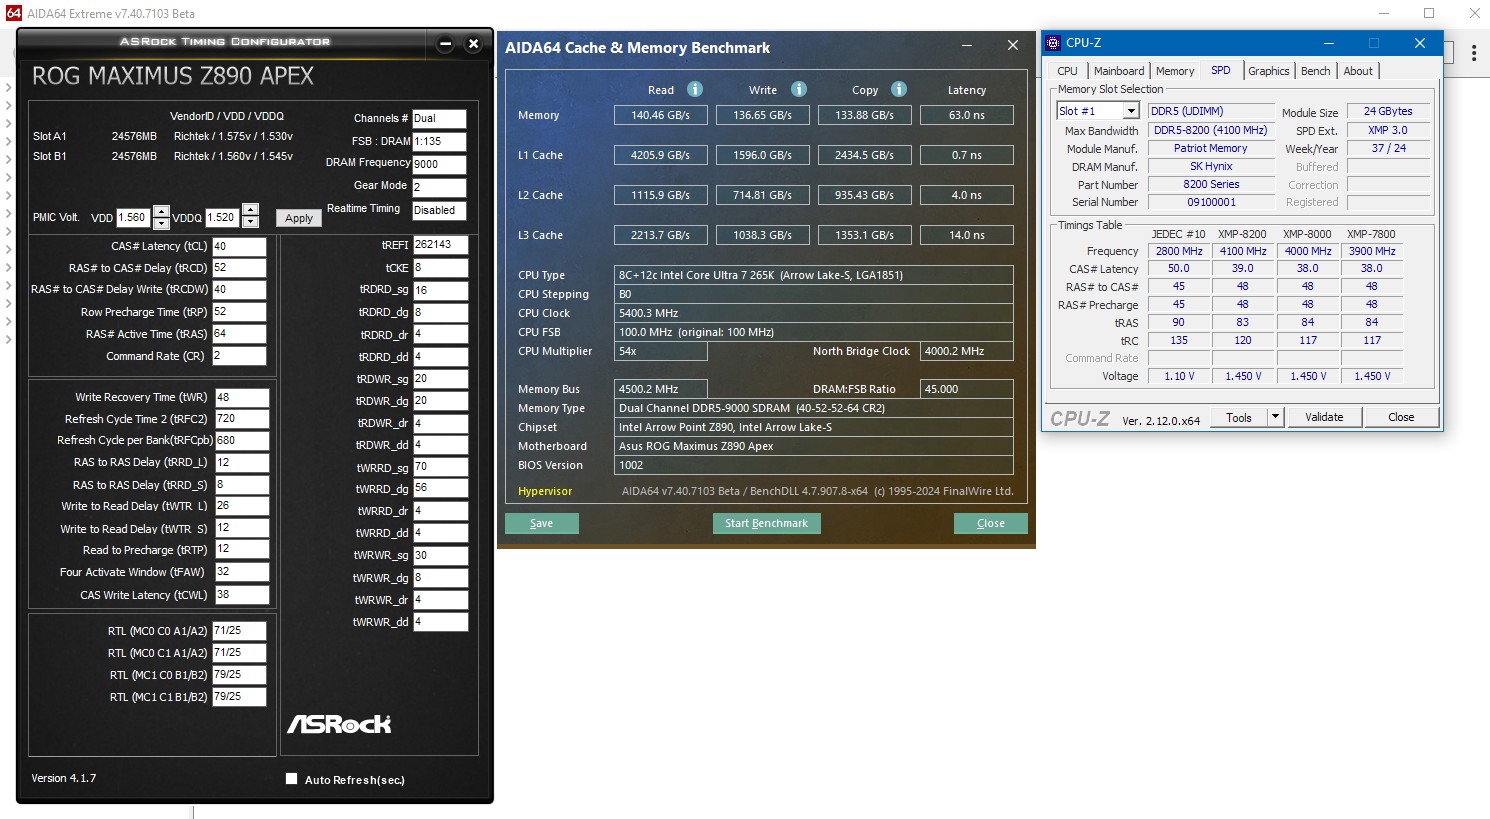Click the Command Rate (CR) field
The image size is (1490, 819).
[x=239, y=356]
